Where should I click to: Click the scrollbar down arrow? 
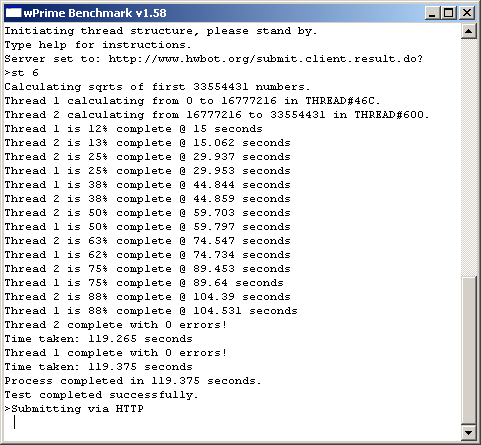click(x=469, y=433)
